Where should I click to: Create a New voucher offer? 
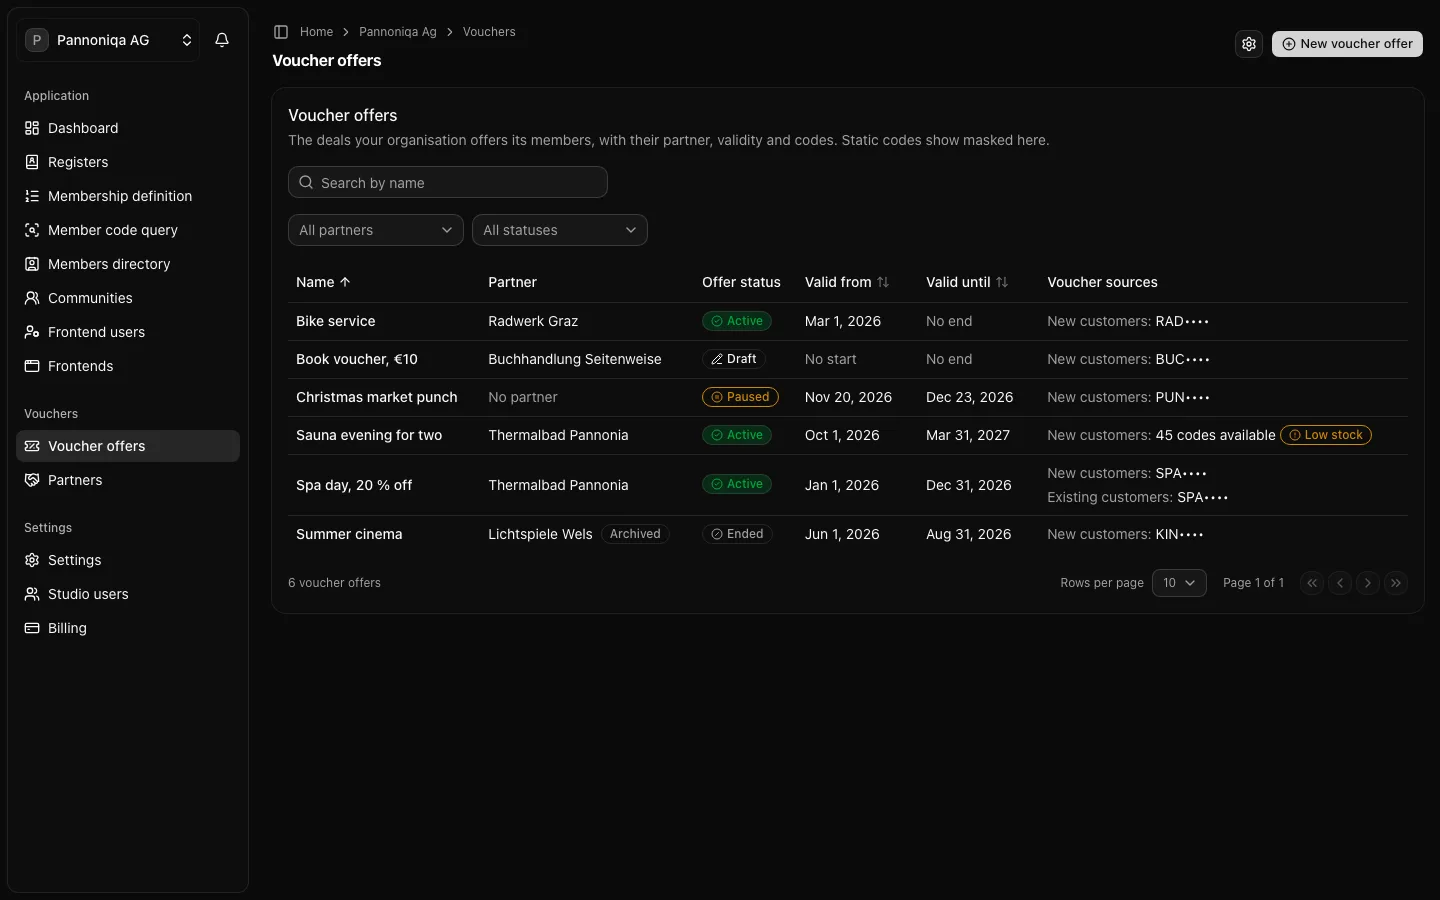[1347, 44]
